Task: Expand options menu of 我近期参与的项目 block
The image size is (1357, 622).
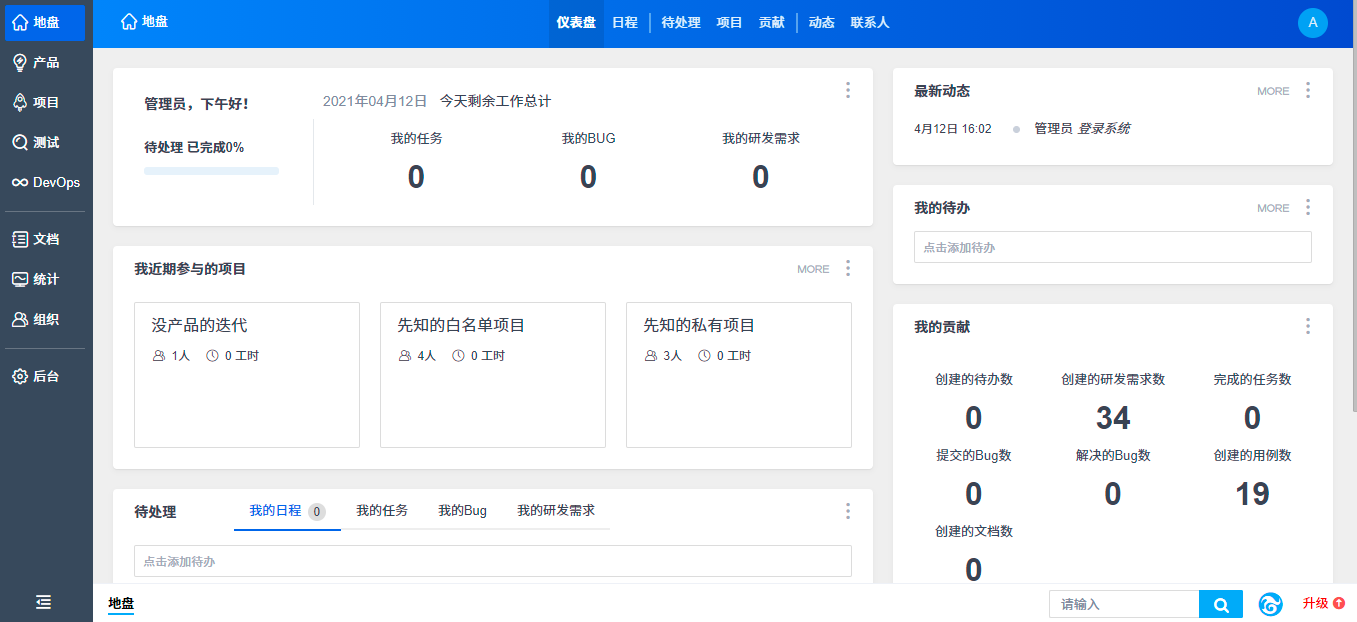Action: point(848,269)
